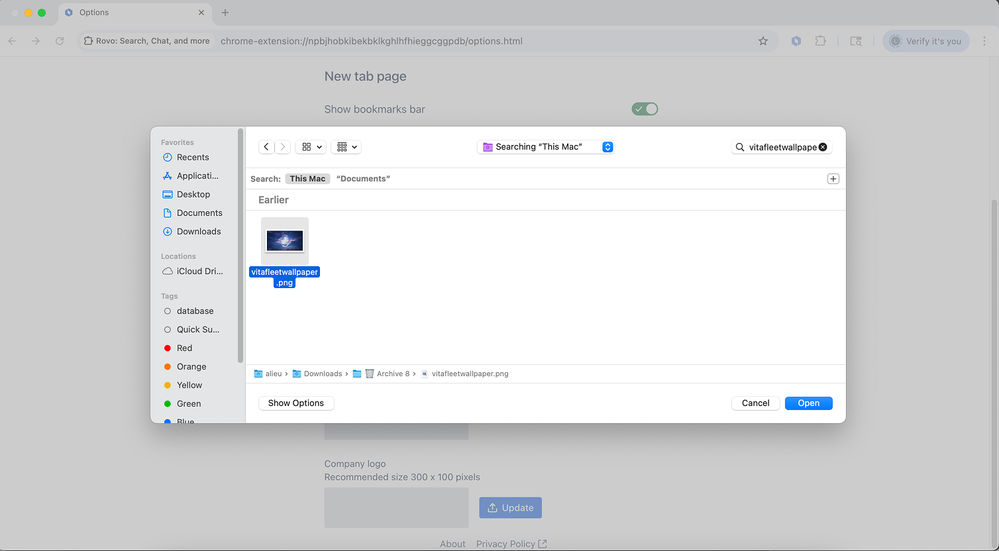Add search criteria with plus button
Image resolution: width=999 pixels, height=551 pixels.
pos(833,179)
